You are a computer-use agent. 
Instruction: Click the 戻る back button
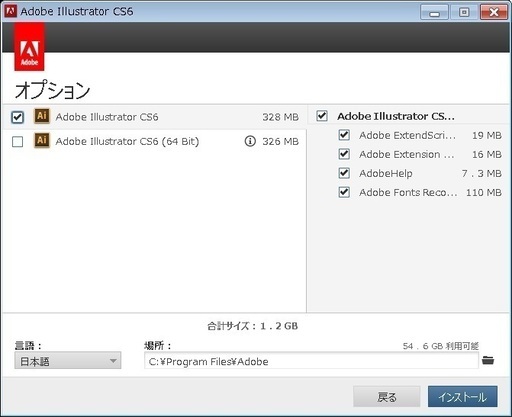tap(387, 397)
